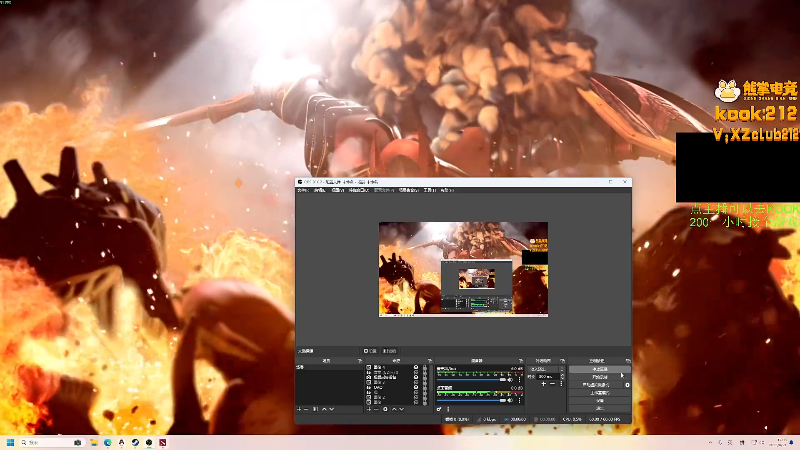This screenshot has height=450, width=800.
Task: Mute the 桌面音频 speaker icon
Action: [x=510, y=400]
